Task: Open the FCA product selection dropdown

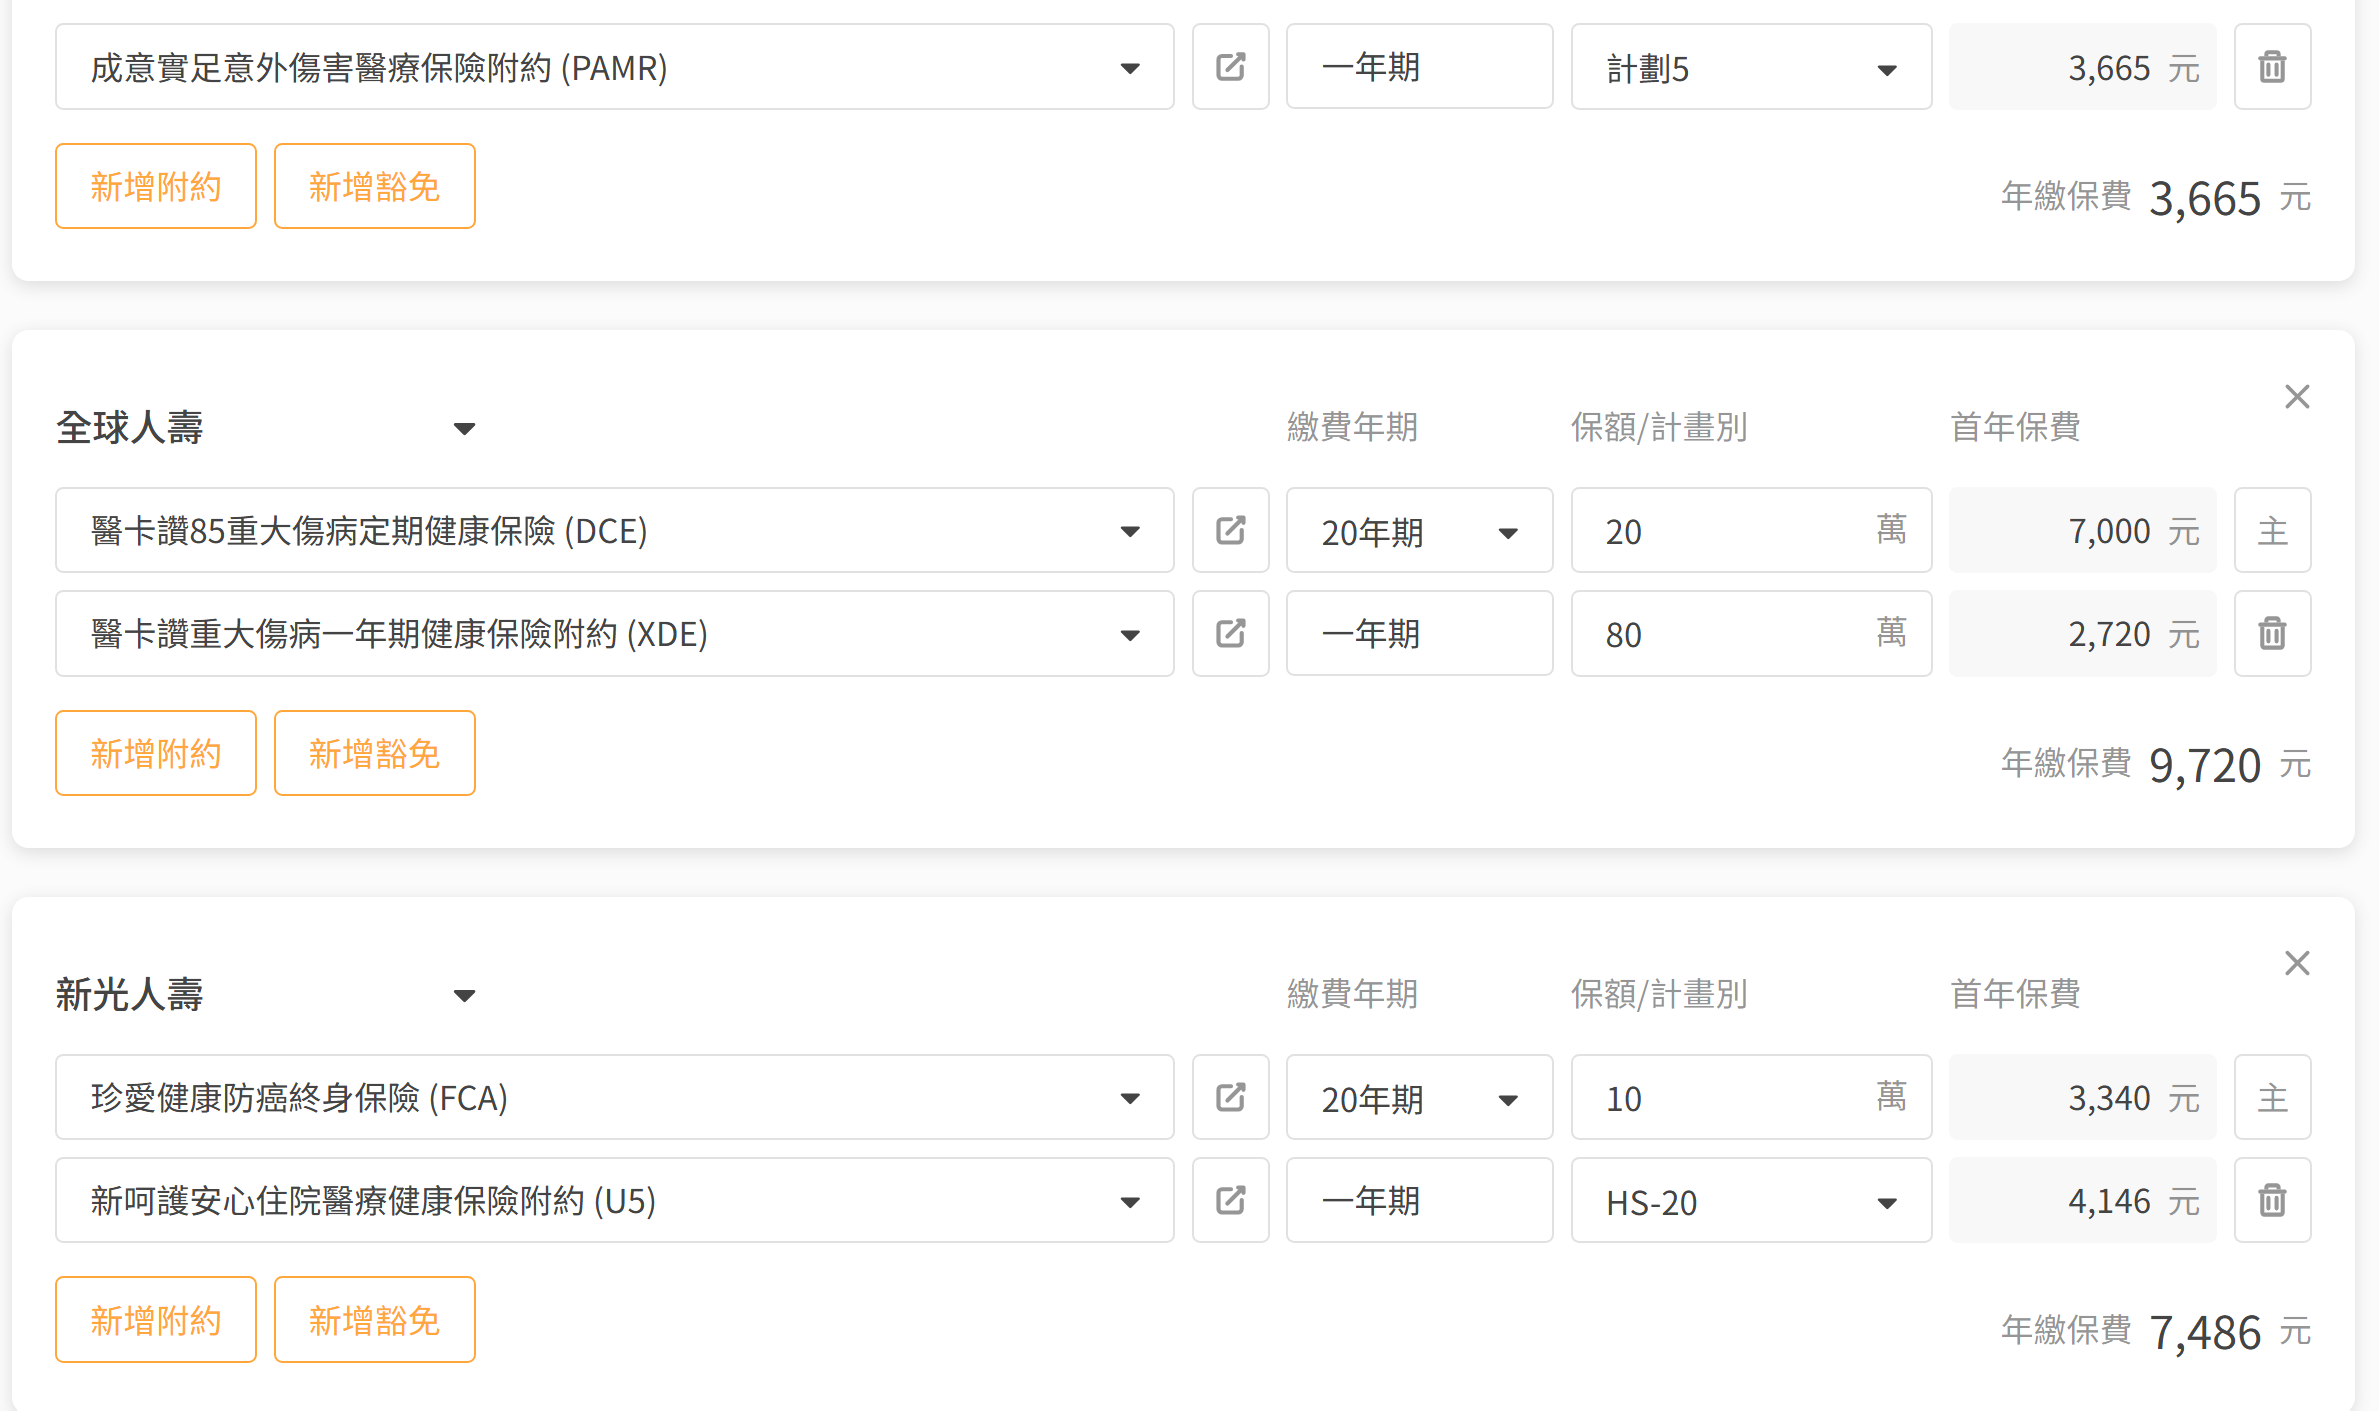Action: (614, 1098)
